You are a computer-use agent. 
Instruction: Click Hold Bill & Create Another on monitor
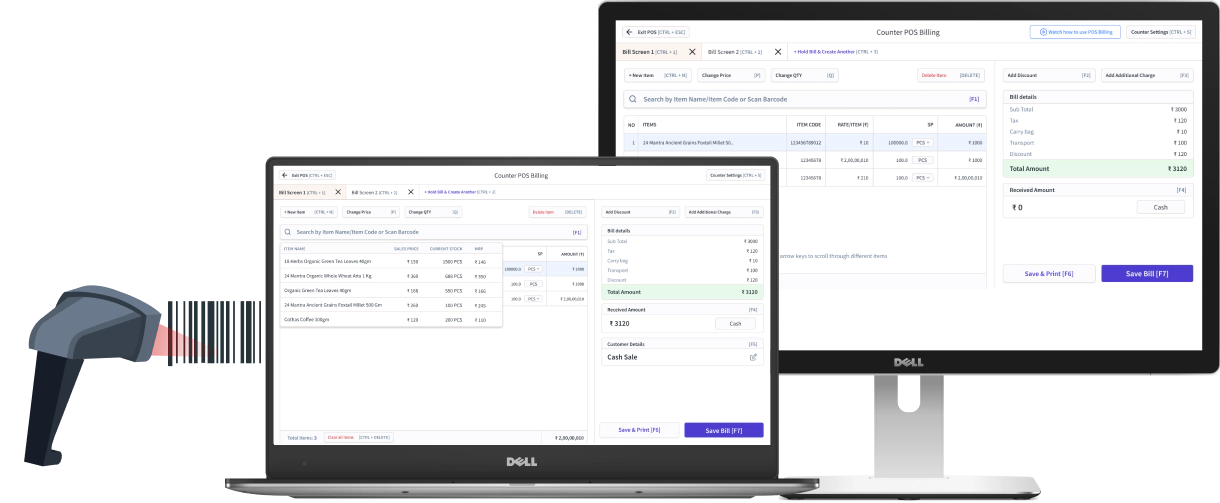click(835, 51)
